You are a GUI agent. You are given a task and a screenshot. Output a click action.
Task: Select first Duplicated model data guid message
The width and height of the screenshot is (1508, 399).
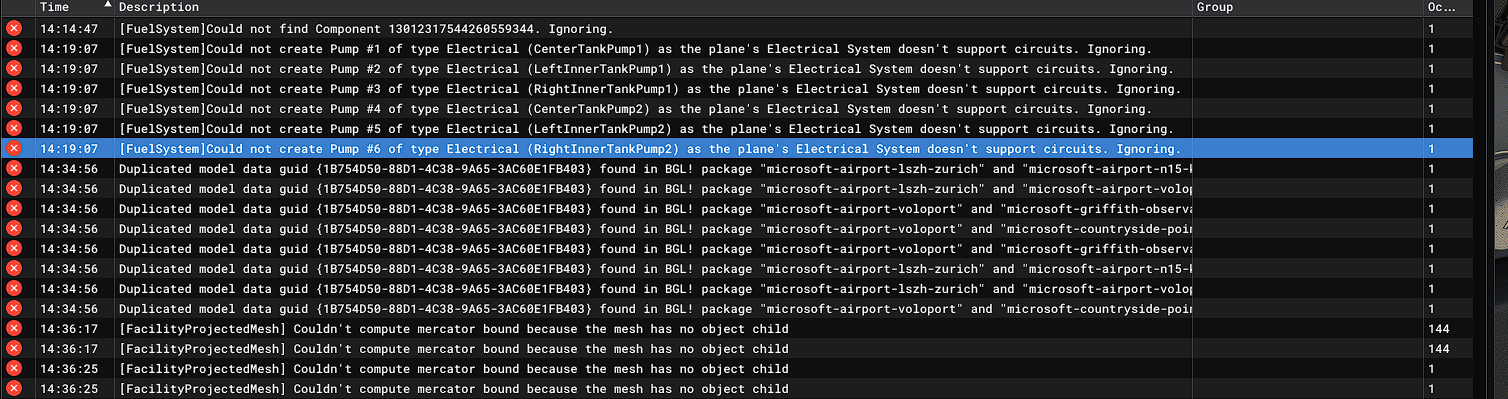tap(655, 168)
